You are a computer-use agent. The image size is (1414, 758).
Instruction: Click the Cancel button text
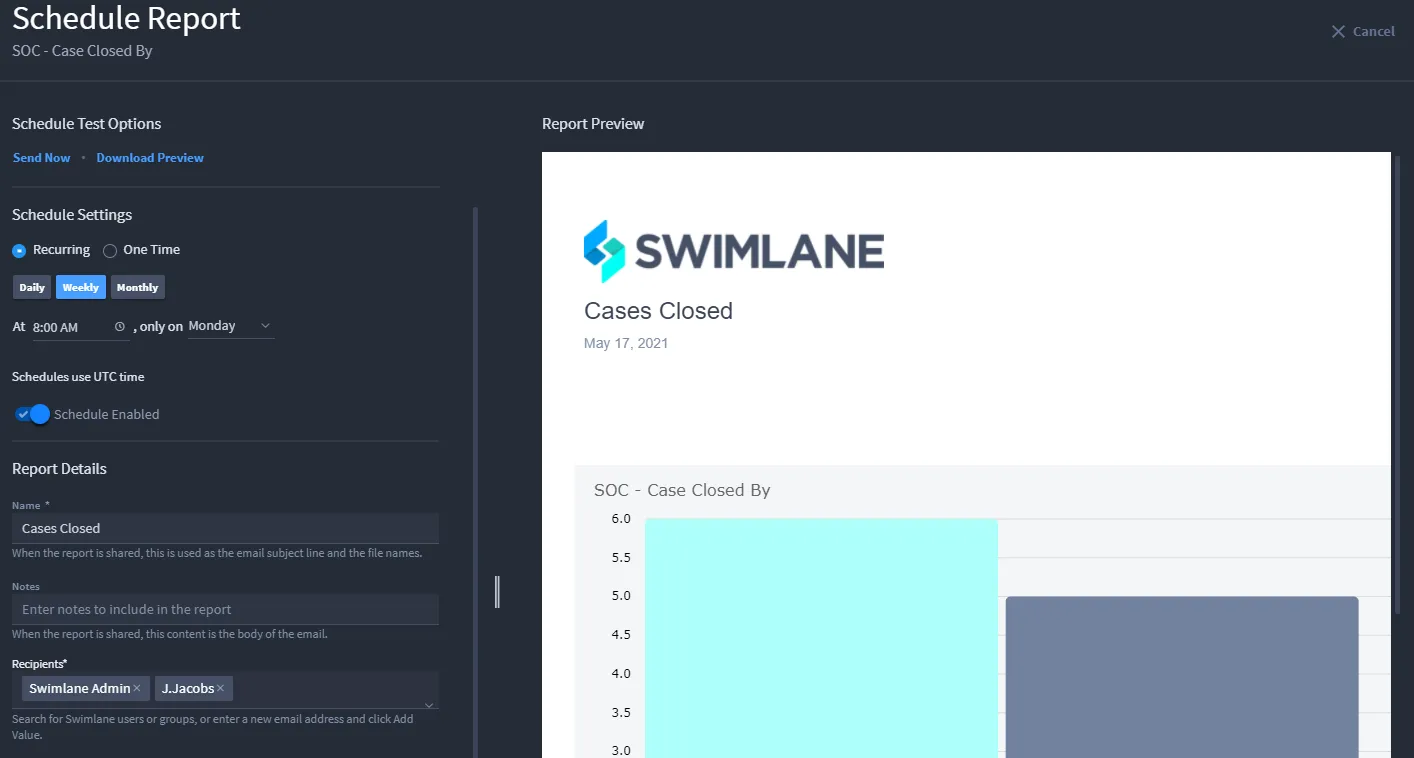[x=1374, y=32]
